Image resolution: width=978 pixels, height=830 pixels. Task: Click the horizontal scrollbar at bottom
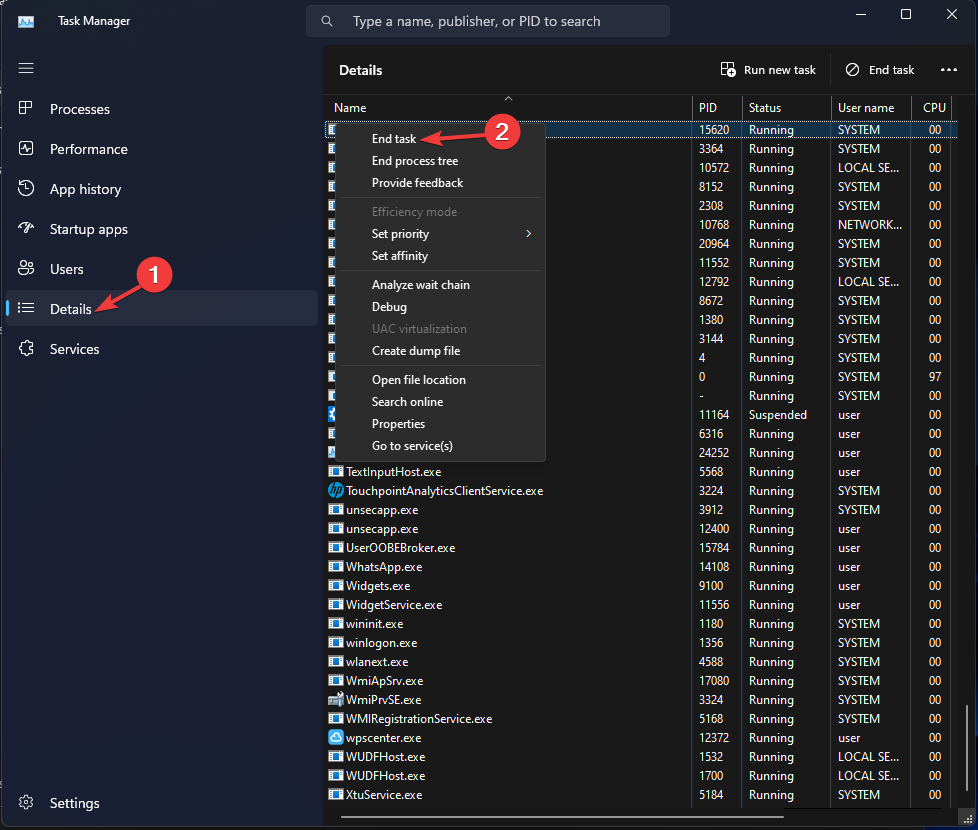click(x=562, y=816)
